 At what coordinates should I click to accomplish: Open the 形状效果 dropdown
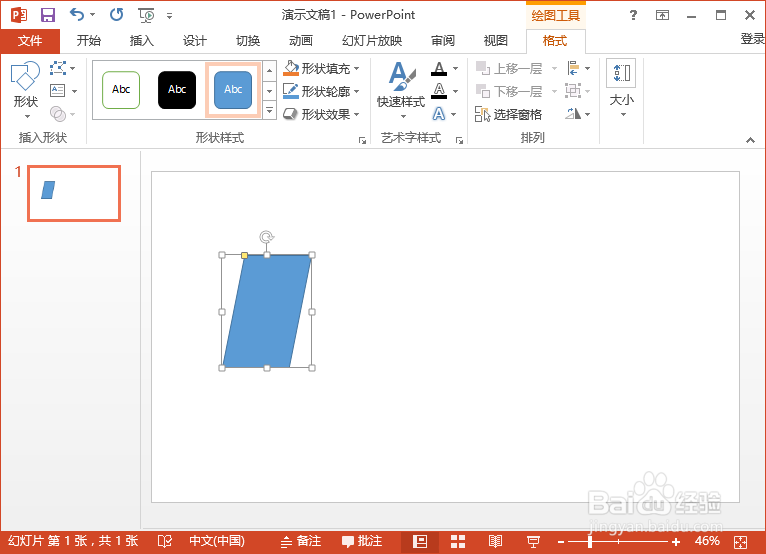[x=321, y=114]
